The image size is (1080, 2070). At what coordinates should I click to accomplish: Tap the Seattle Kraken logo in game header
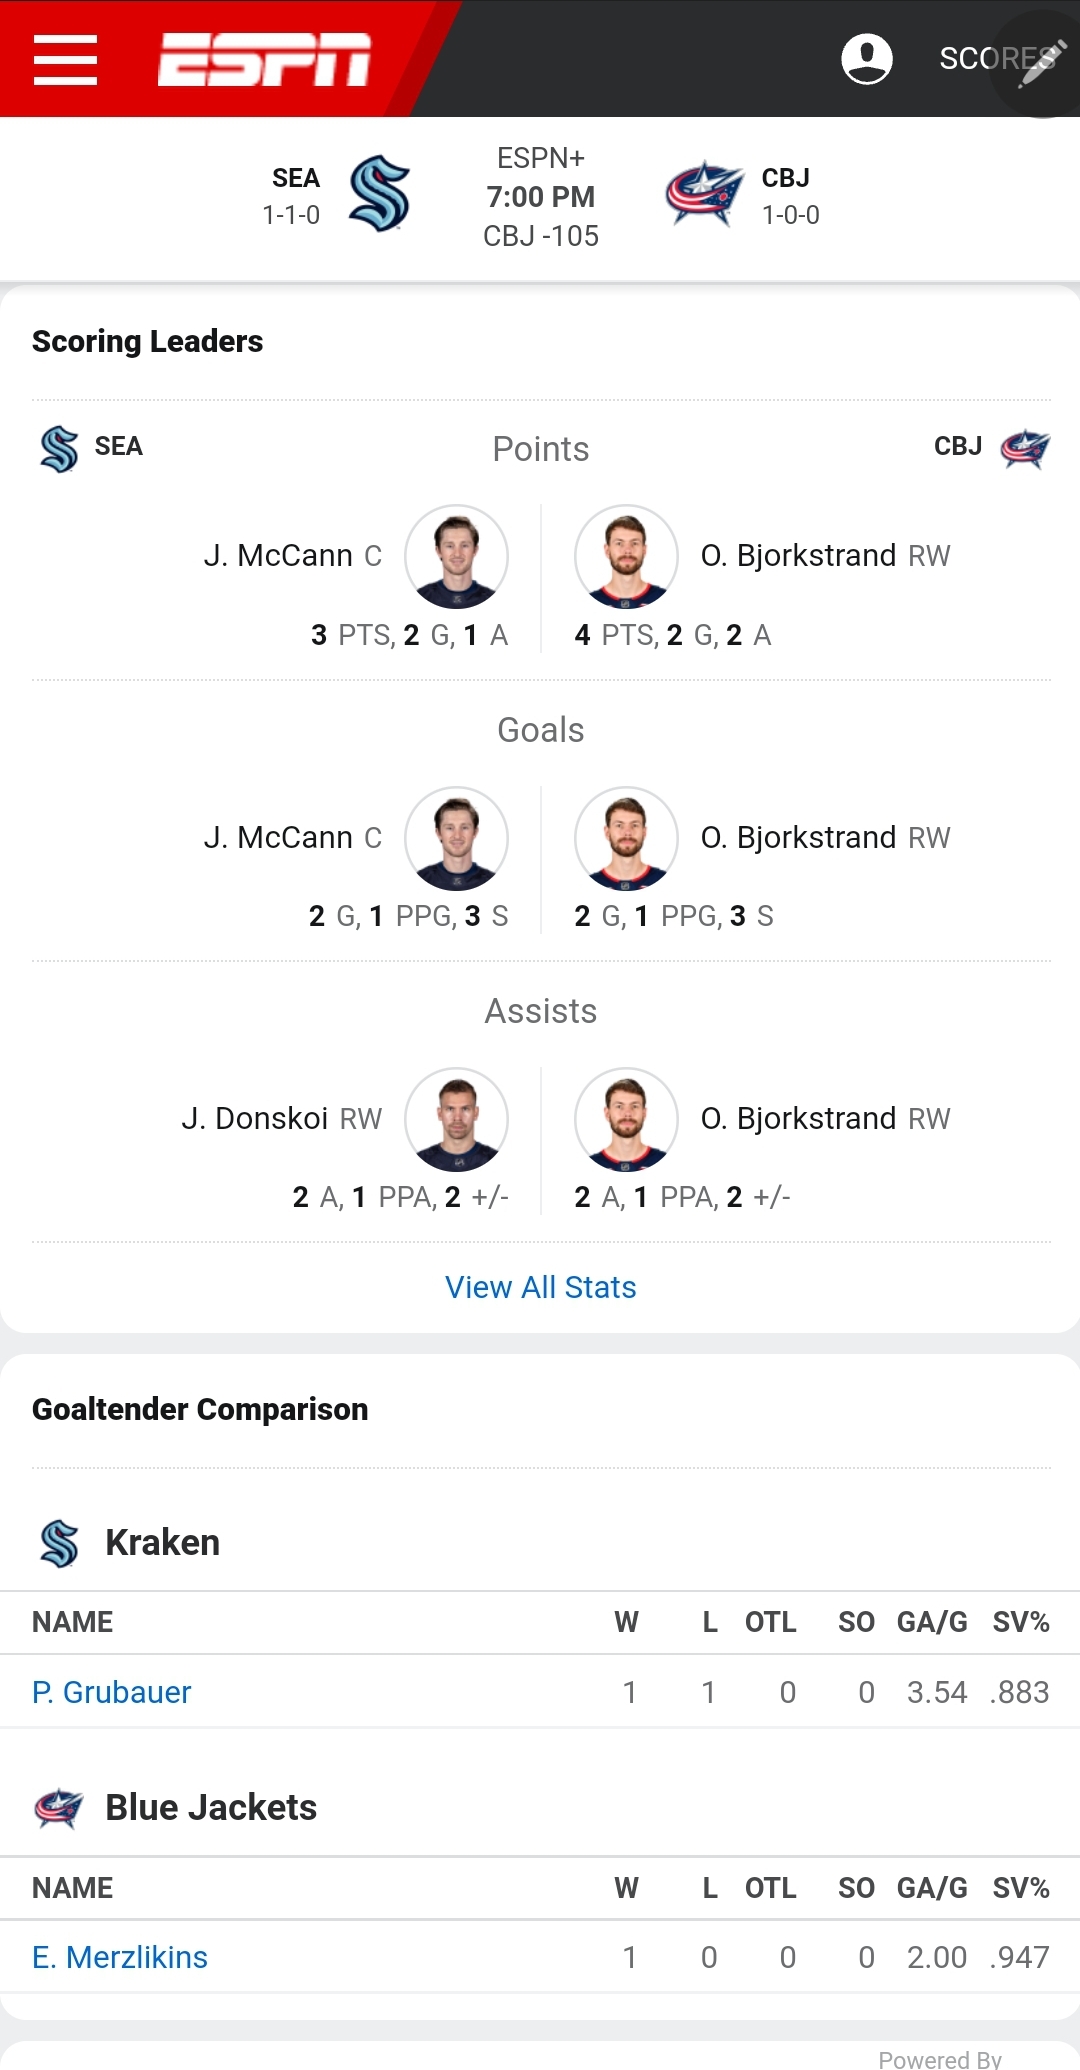(x=379, y=194)
